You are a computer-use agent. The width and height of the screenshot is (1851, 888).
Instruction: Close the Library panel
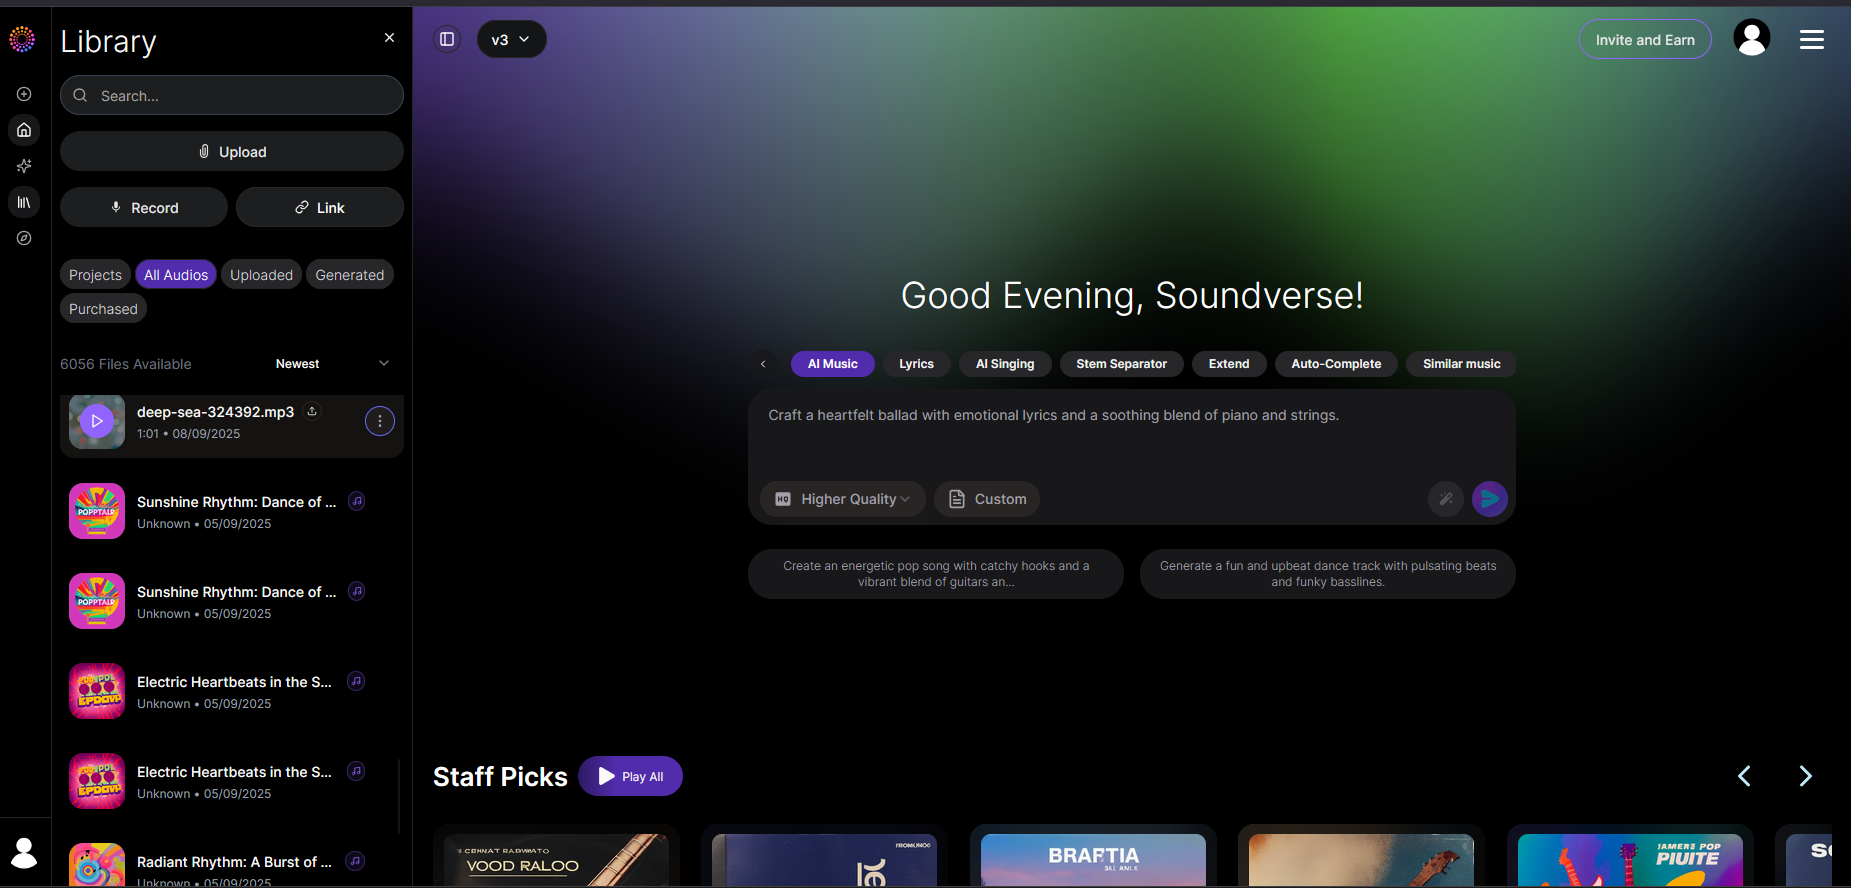(x=389, y=38)
